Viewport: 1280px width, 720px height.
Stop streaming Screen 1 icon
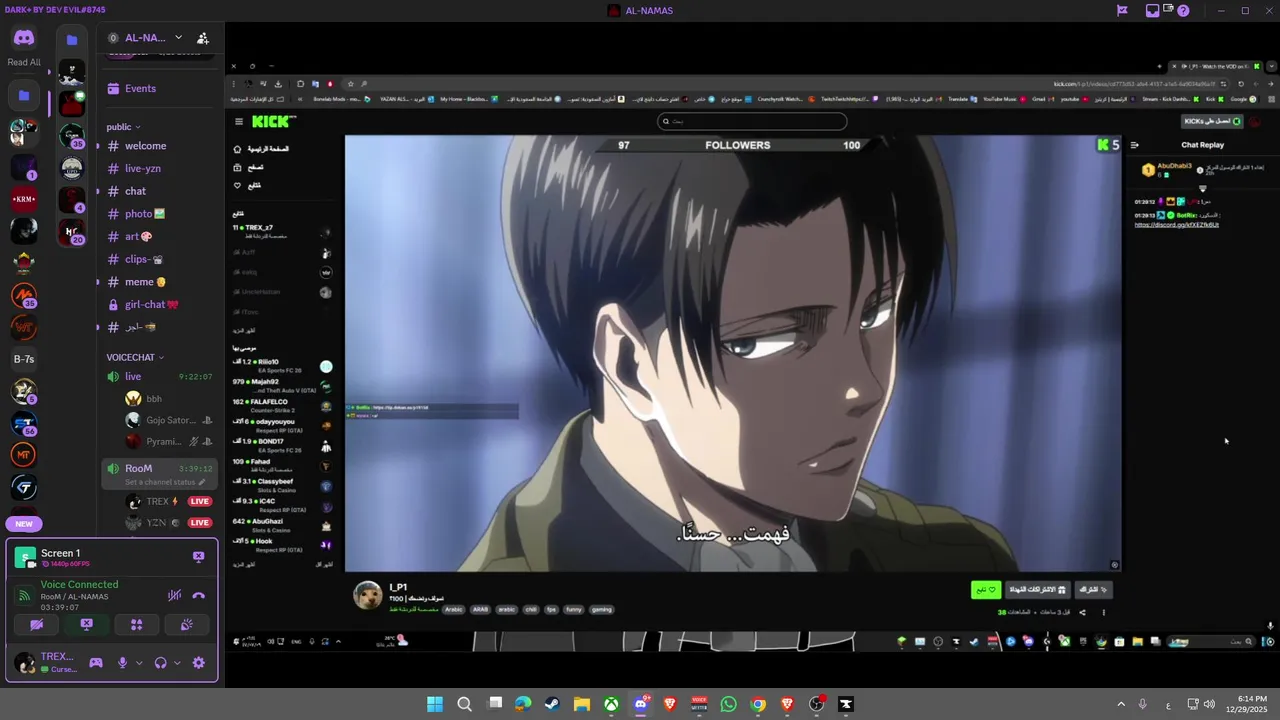tap(198, 557)
